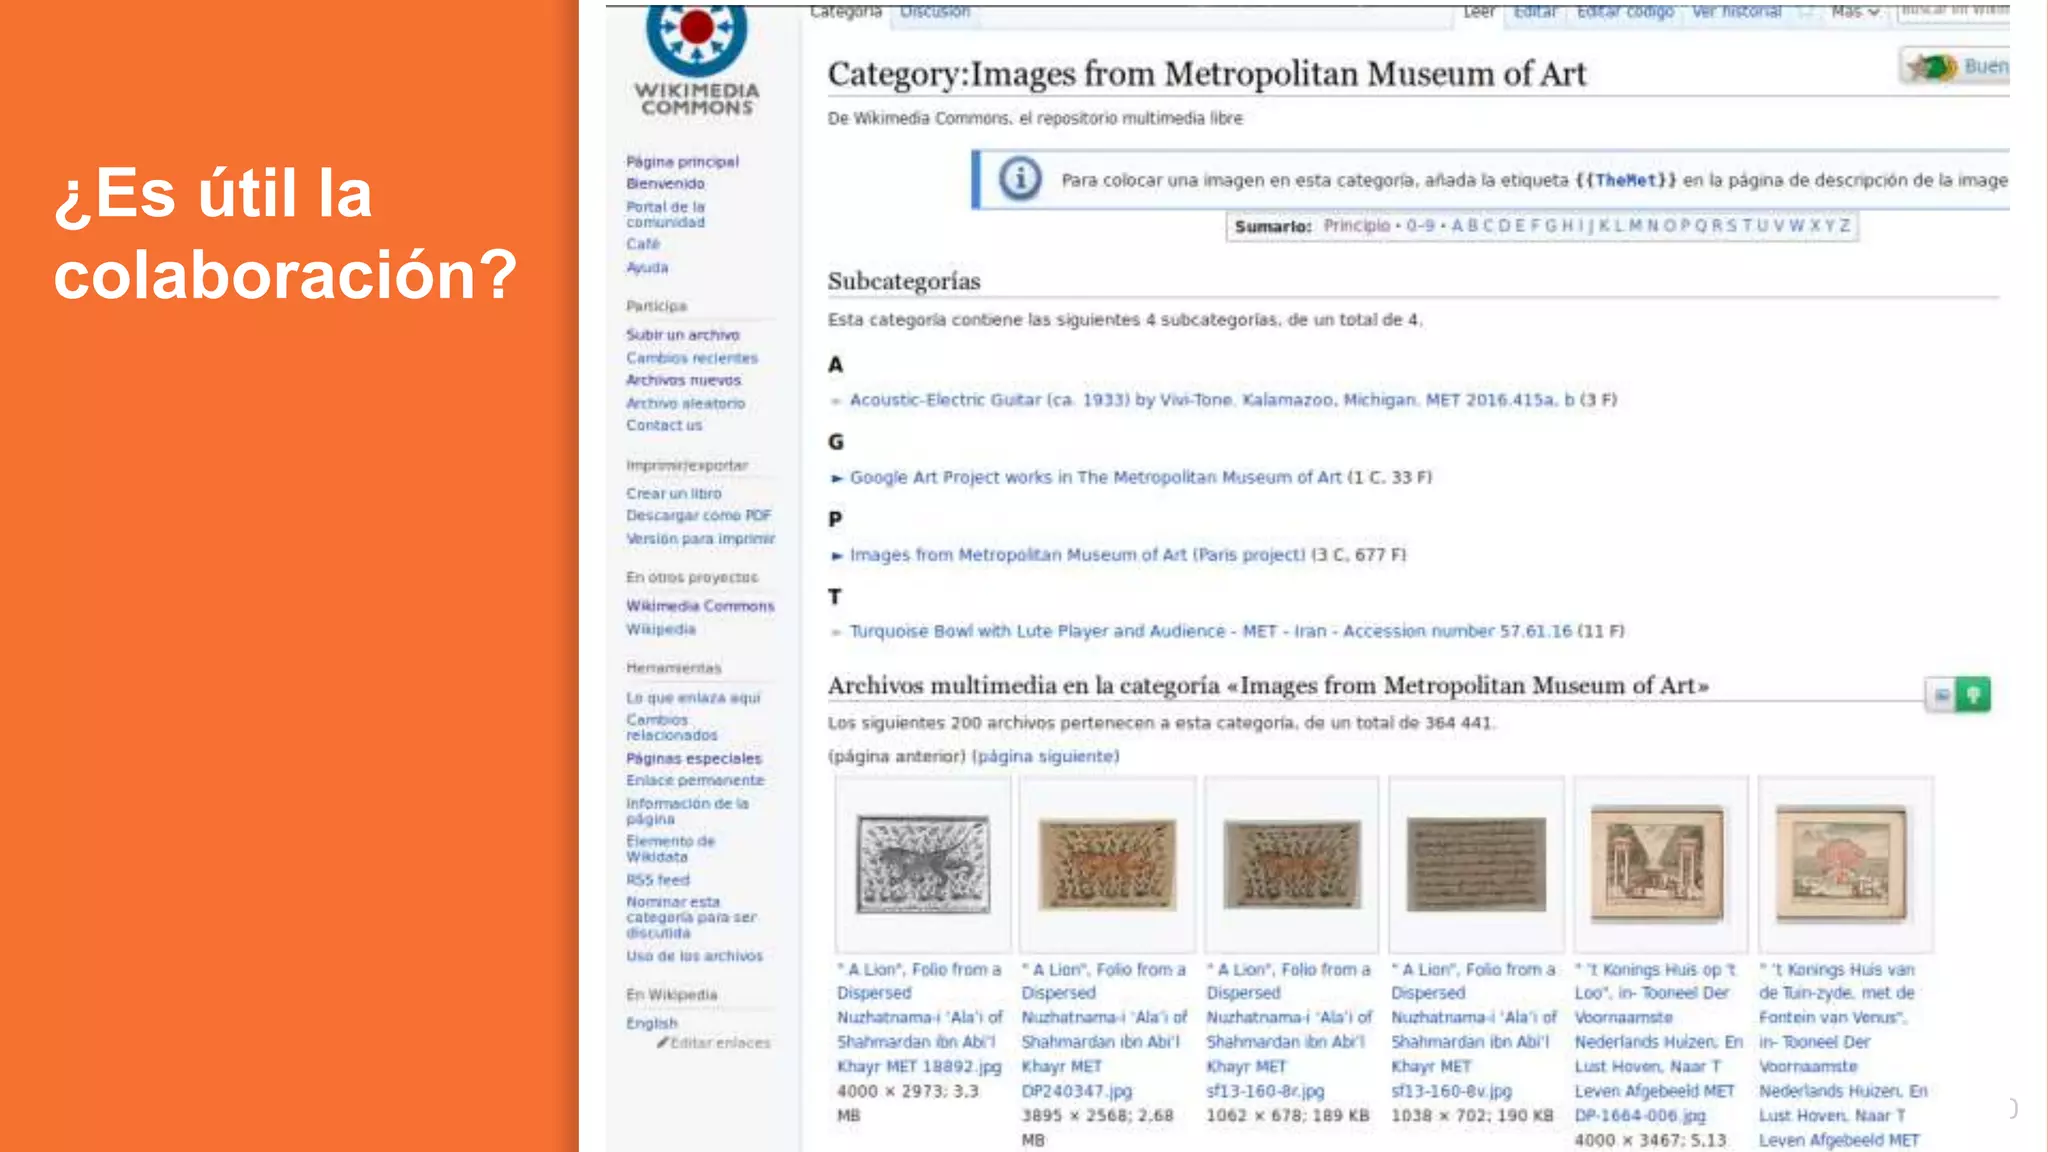Open 't Konings Huis op 't Loo thumbnail
Viewport: 2048px width, 1152px height.
1659,864
